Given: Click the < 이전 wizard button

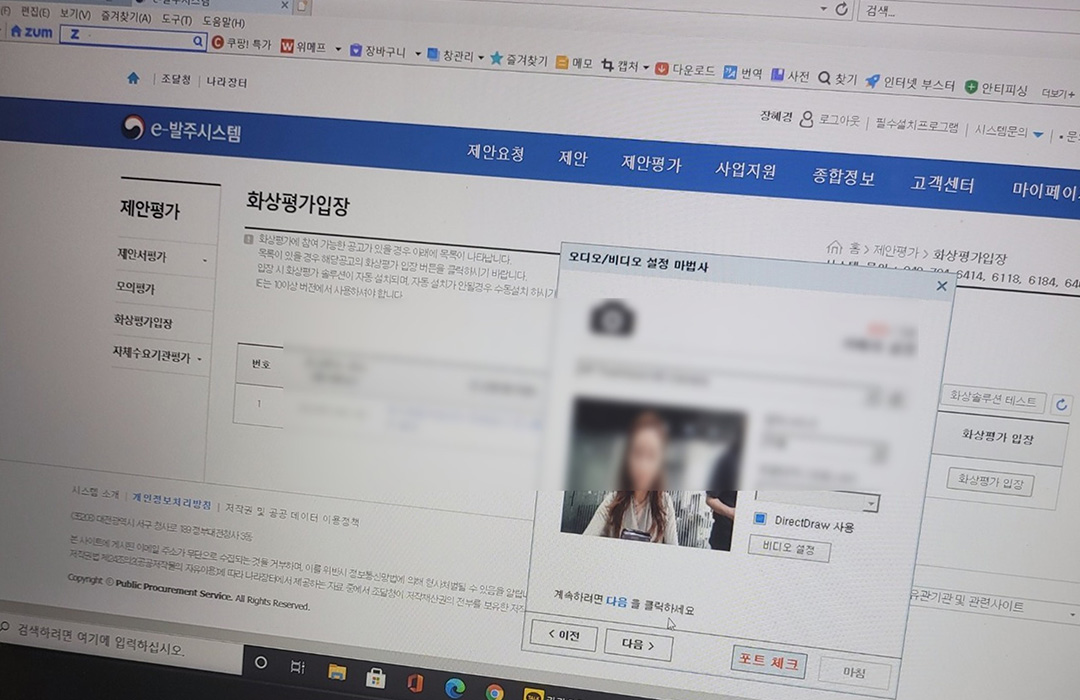Looking at the screenshot, I should (563, 635).
